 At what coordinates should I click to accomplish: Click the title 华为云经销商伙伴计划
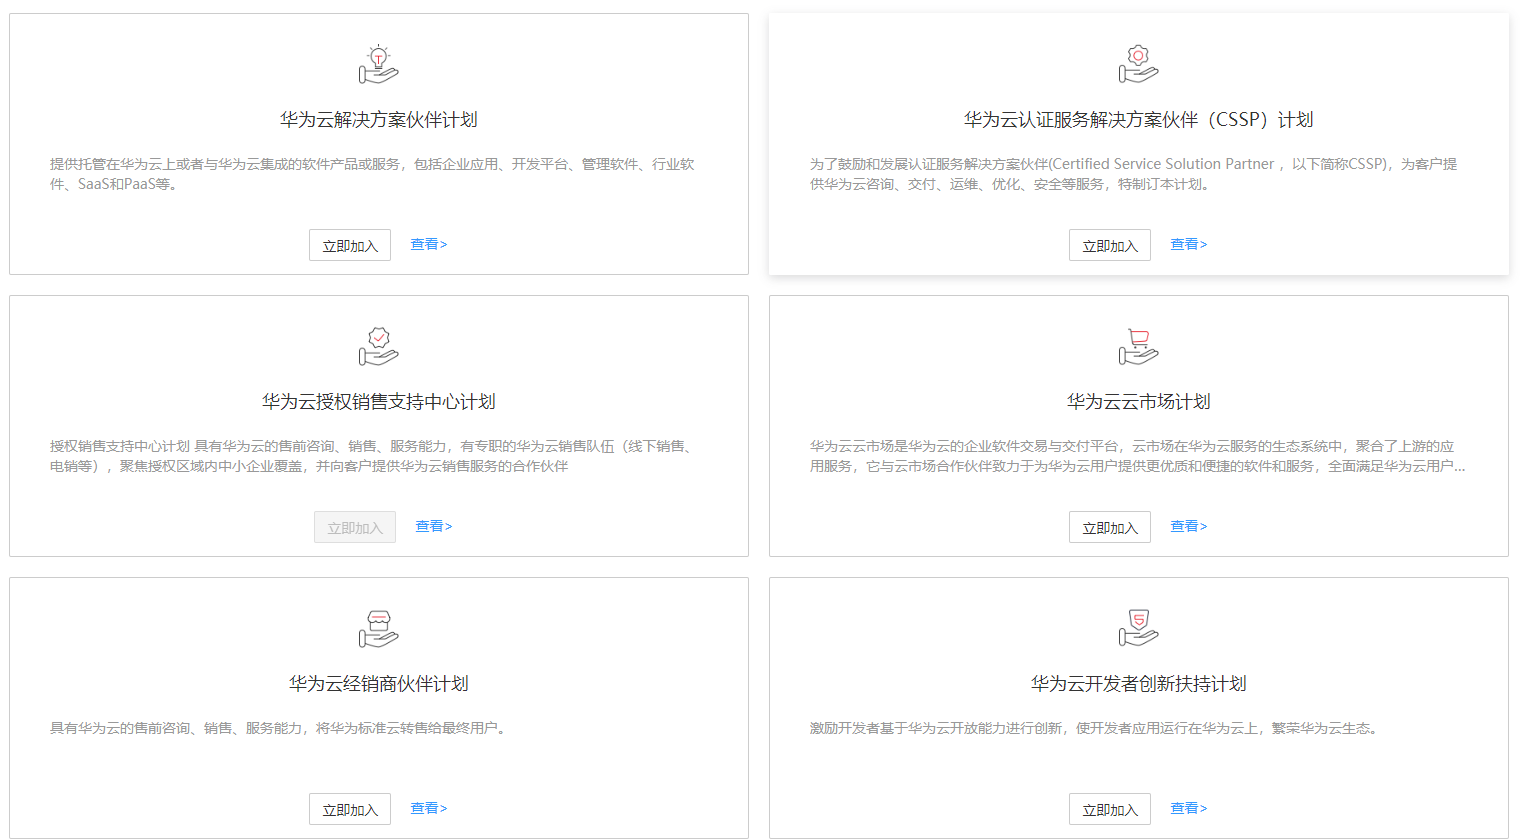[379, 684]
